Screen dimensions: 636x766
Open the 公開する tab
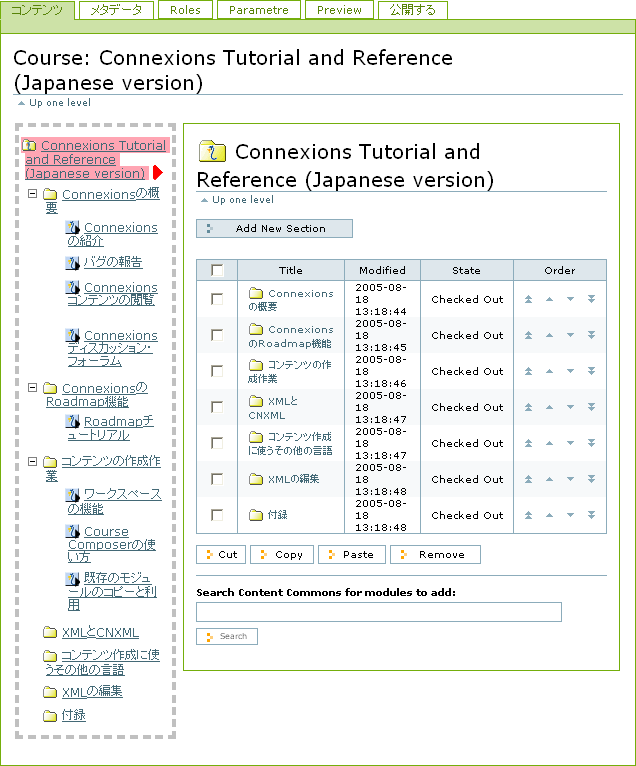413,10
